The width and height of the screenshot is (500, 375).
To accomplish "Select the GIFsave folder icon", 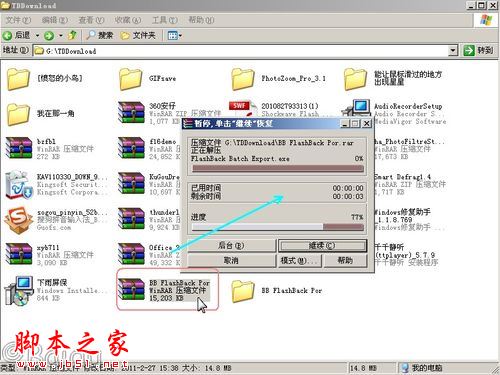I will click(x=131, y=79).
